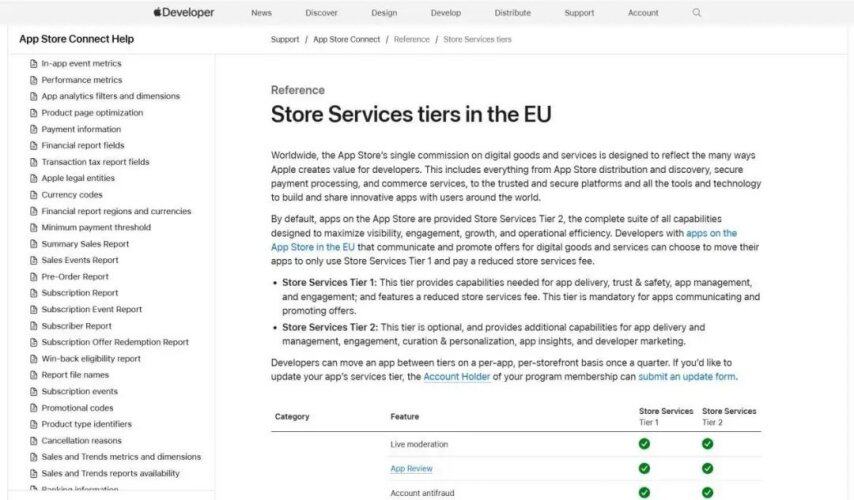This screenshot has width=854, height=500.
Task: Open Sales and Trends reports availability
Action: (110, 473)
